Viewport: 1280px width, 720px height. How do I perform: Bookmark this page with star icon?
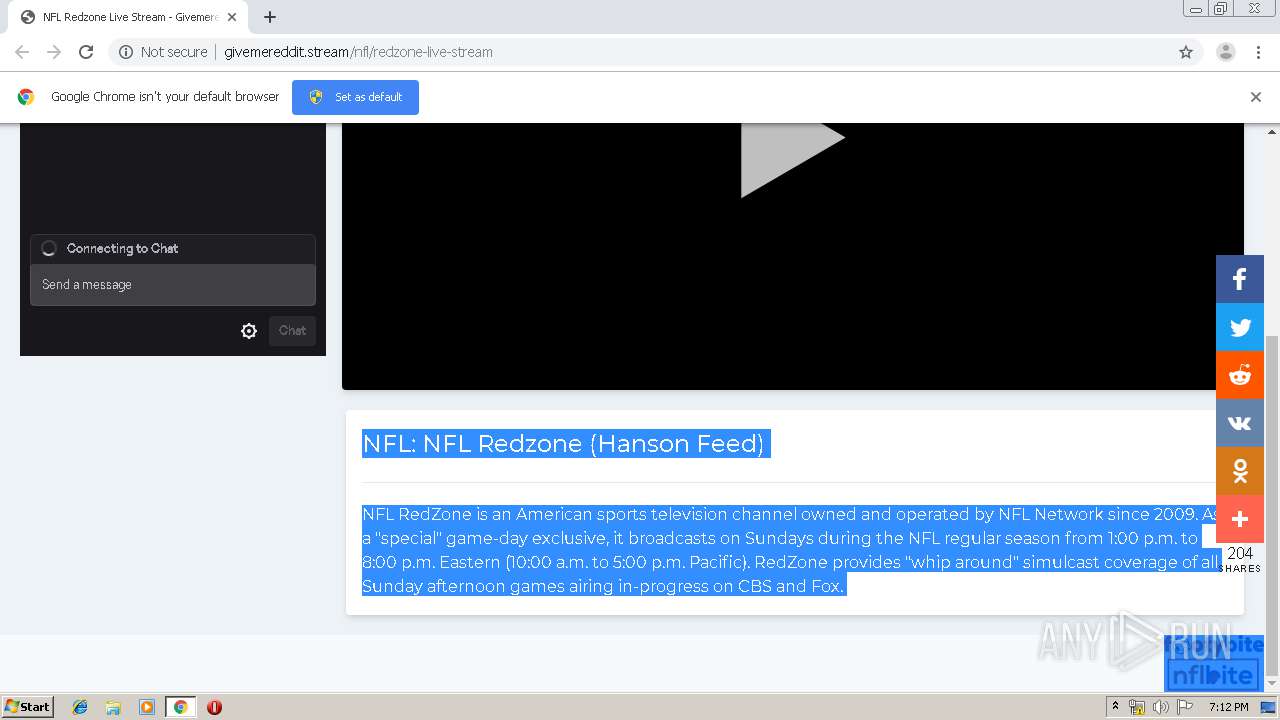(x=1186, y=52)
